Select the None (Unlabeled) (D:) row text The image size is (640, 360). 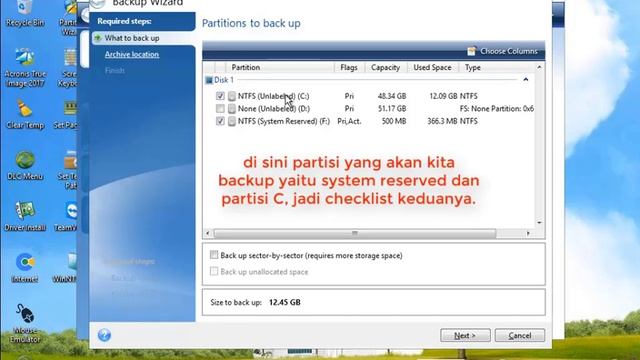point(273,109)
